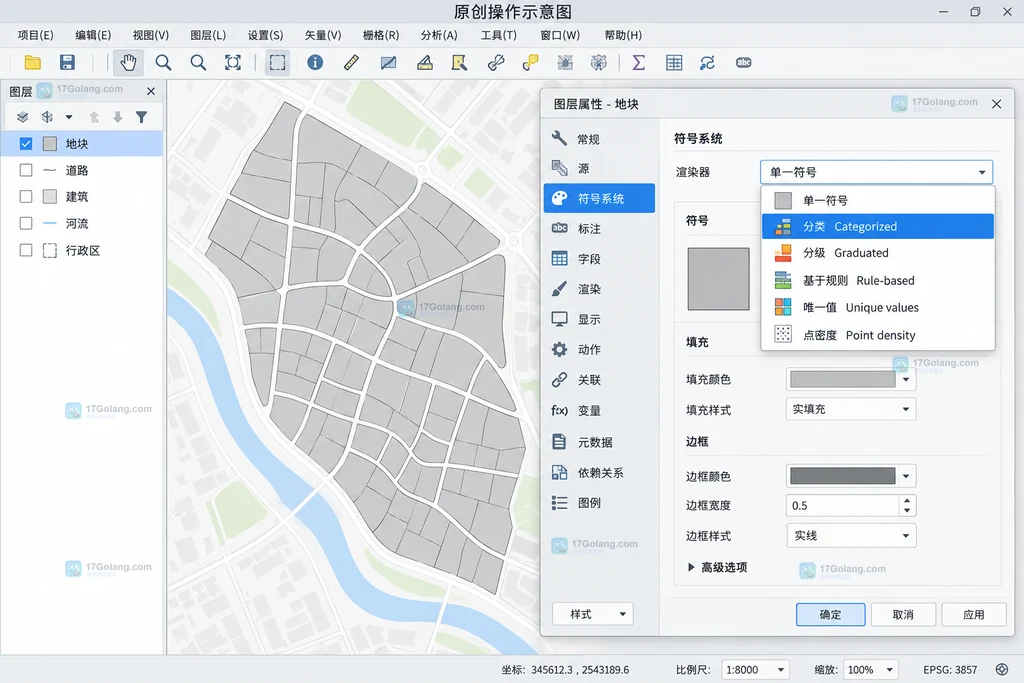1024x683 pixels.
Task: Open the 矢量(V) menu
Action: (x=323, y=35)
